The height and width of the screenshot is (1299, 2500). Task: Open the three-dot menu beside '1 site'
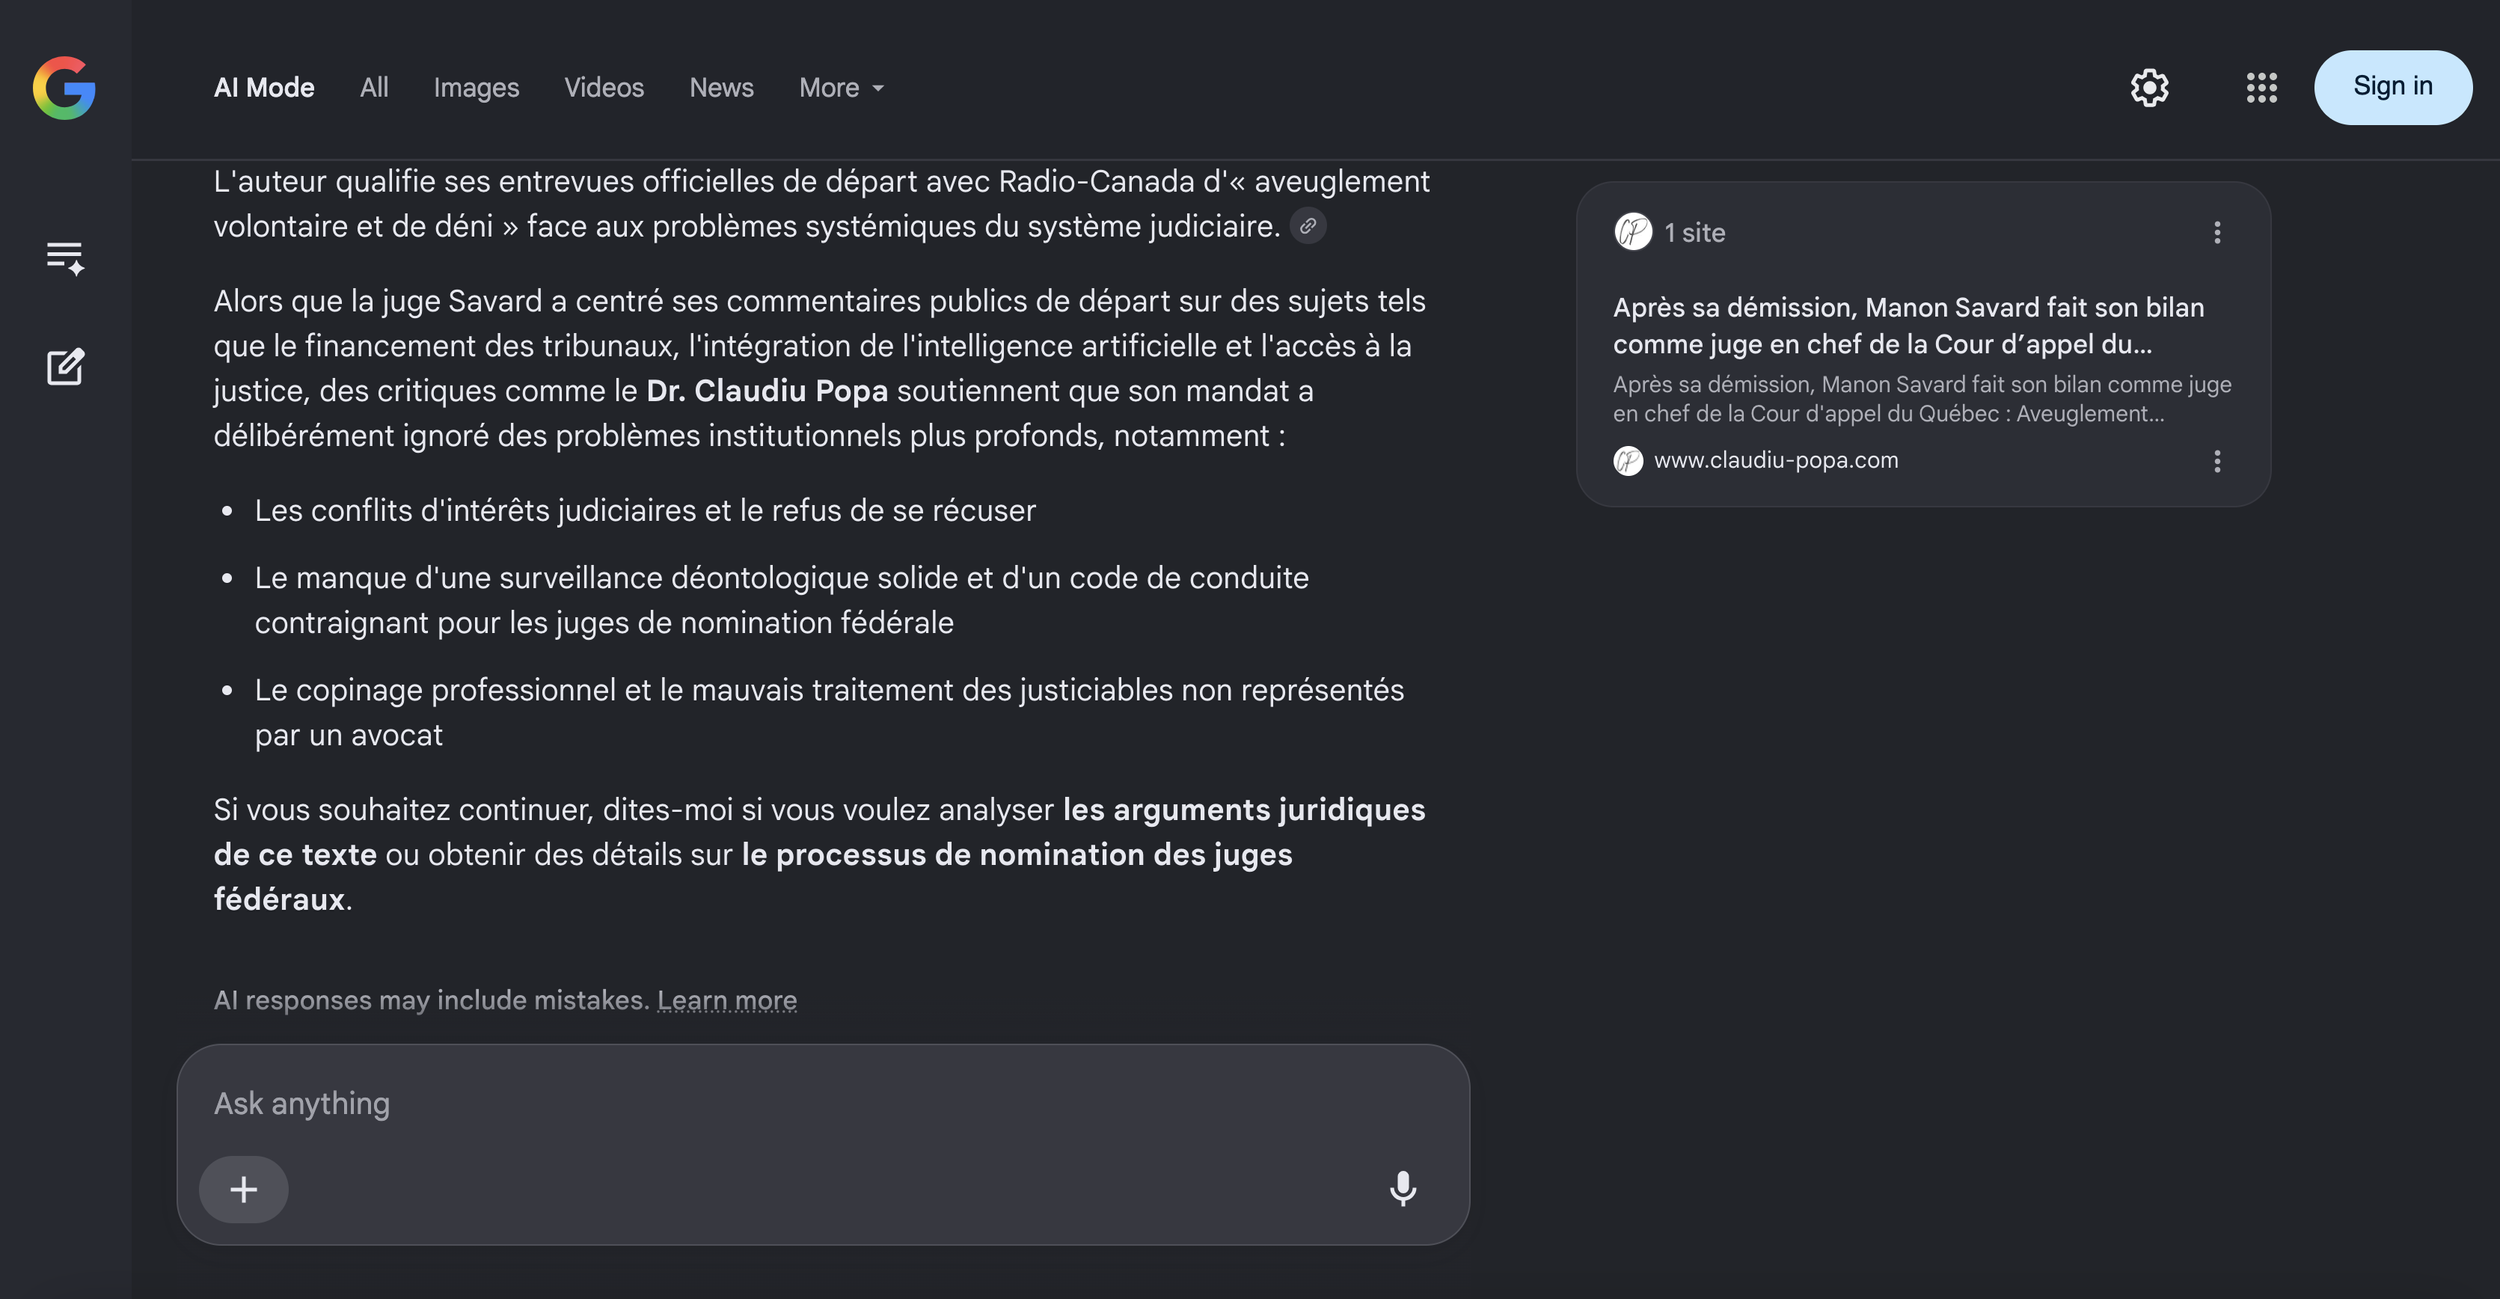[2217, 233]
